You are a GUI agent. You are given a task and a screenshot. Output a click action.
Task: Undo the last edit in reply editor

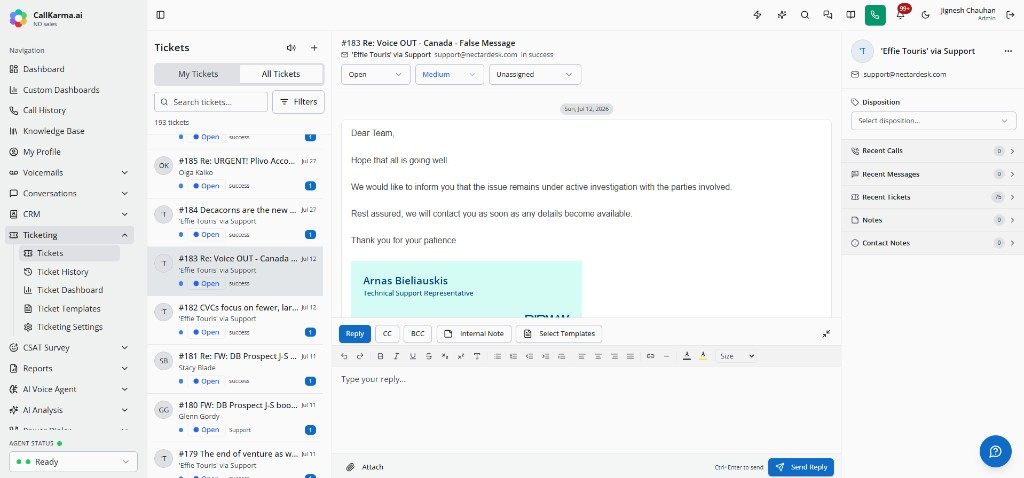click(x=345, y=357)
